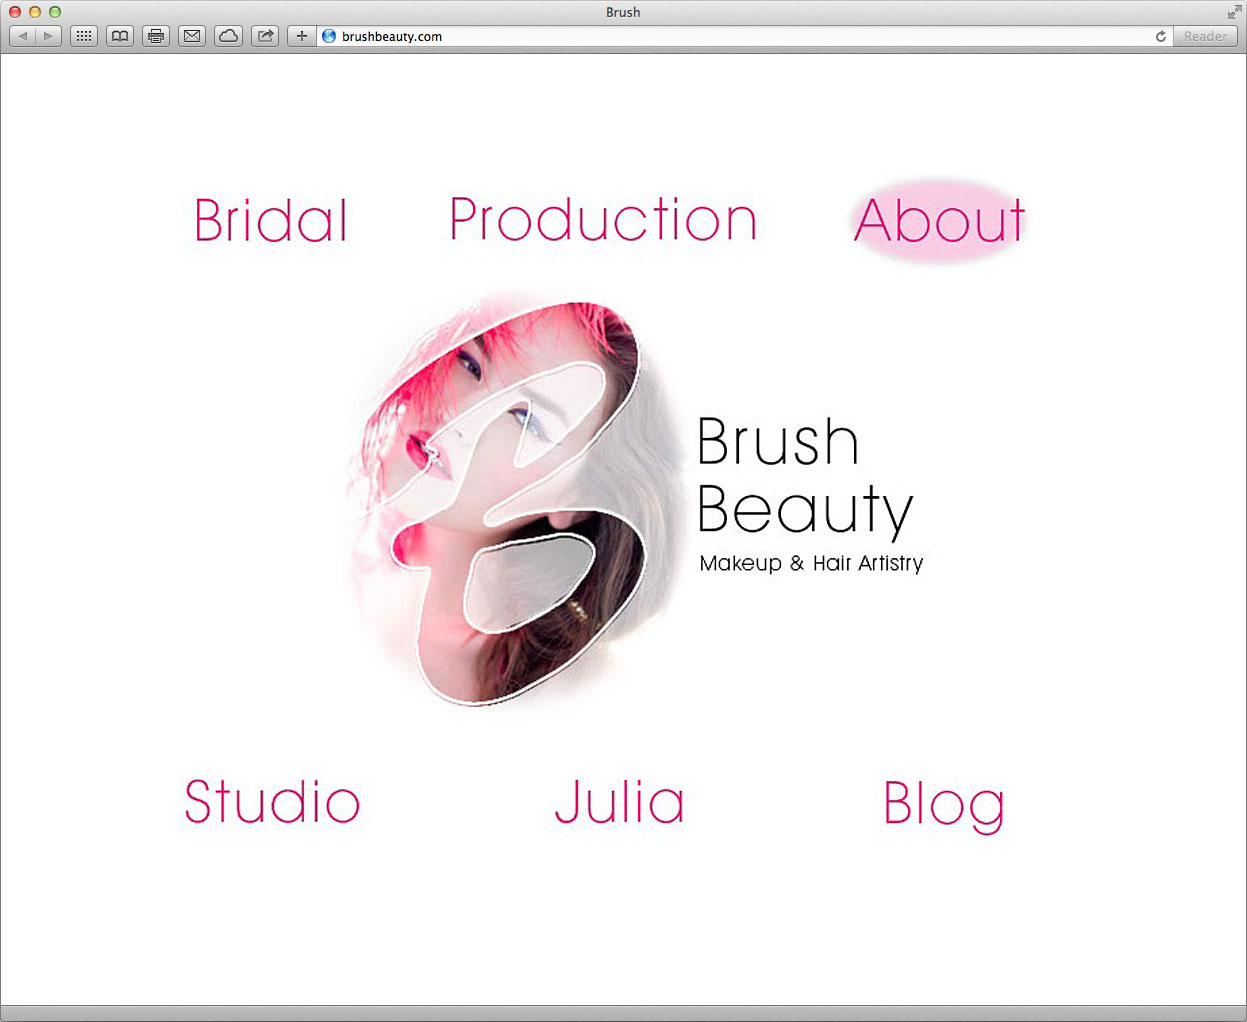Select the highlighted About link
Viewport: 1247px width, 1022px height.
939,221
